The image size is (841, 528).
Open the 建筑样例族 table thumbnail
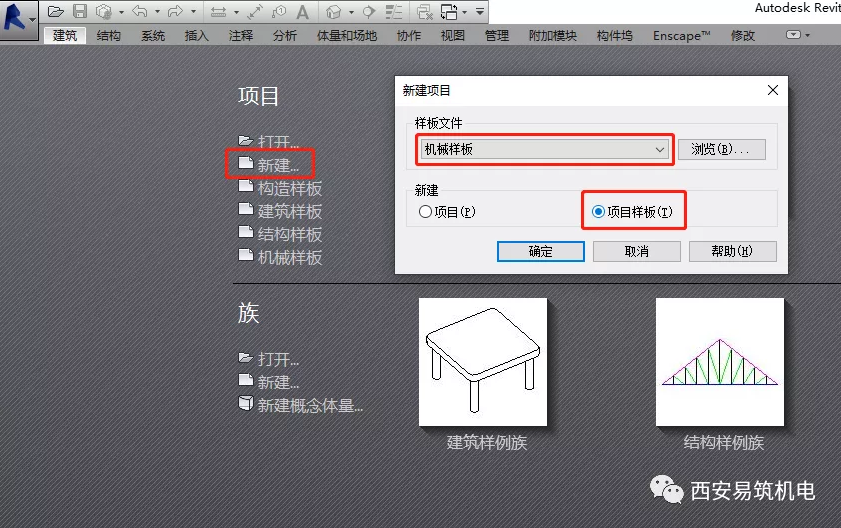tap(483, 362)
